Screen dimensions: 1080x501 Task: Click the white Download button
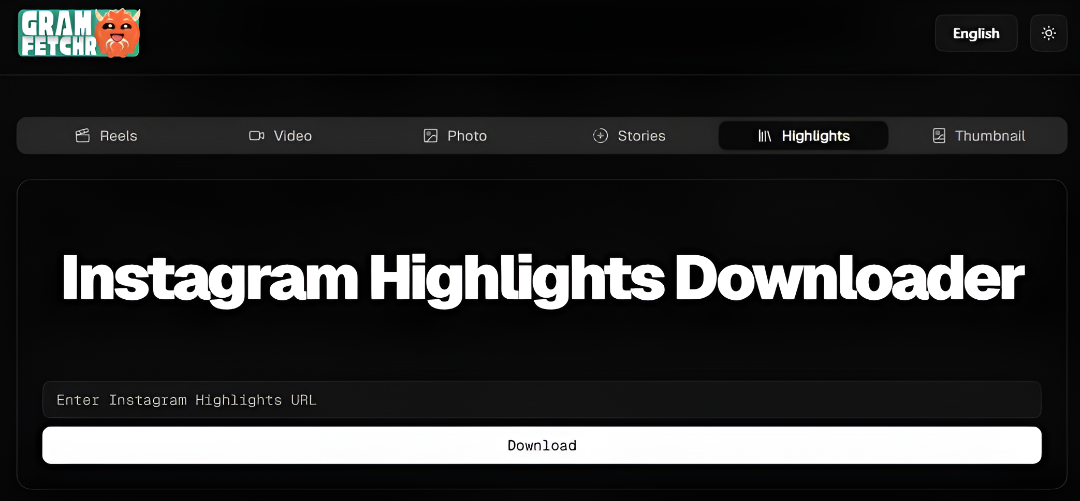541,445
